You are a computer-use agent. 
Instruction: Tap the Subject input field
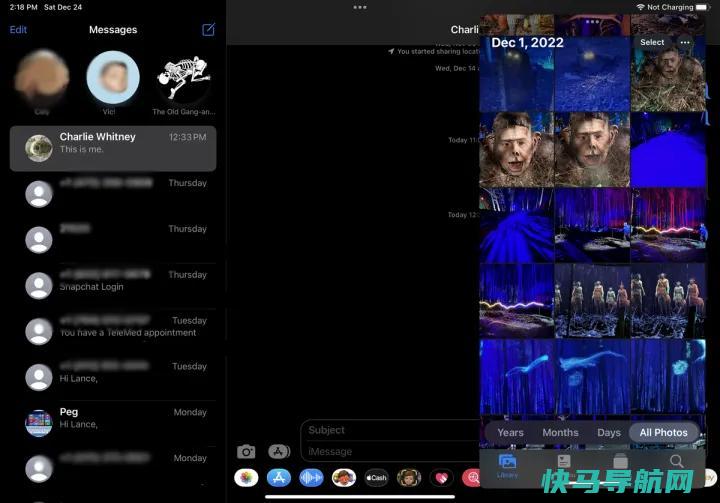point(390,430)
